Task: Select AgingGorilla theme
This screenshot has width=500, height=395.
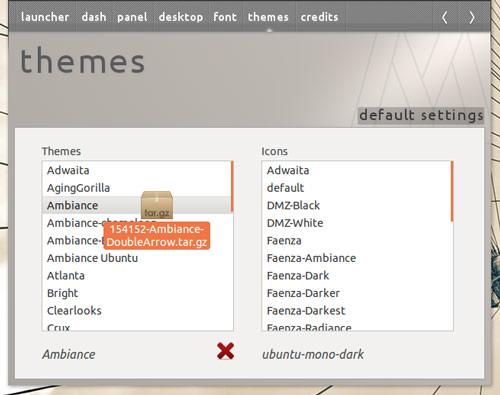Action: tap(137, 188)
